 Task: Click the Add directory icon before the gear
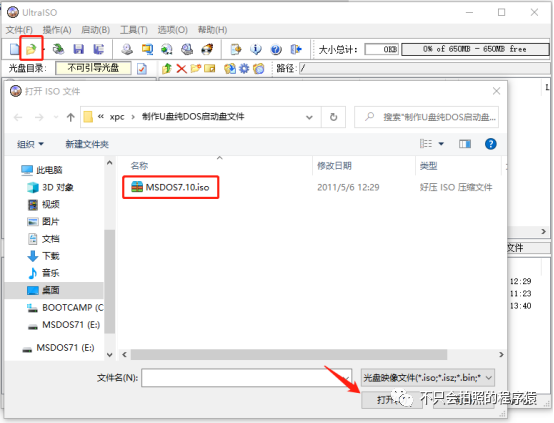(230, 68)
